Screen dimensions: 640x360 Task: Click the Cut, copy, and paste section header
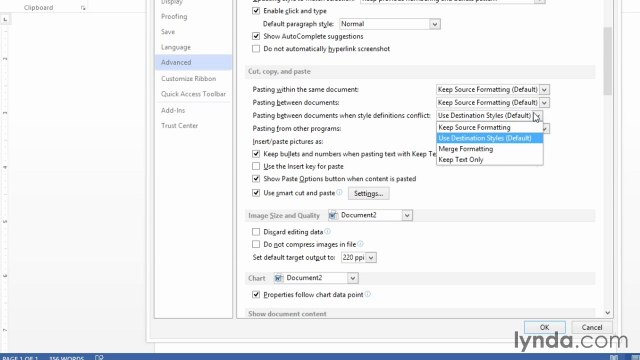click(420, 71)
